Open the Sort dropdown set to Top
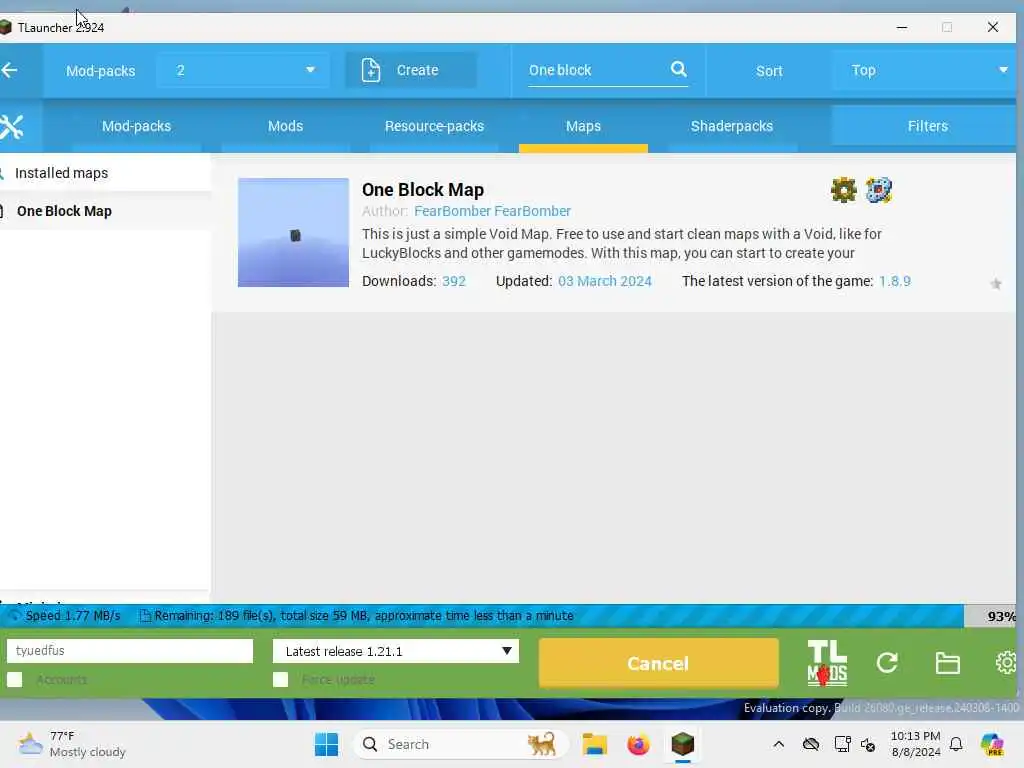The image size is (1024, 768). (x=924, y=70)
